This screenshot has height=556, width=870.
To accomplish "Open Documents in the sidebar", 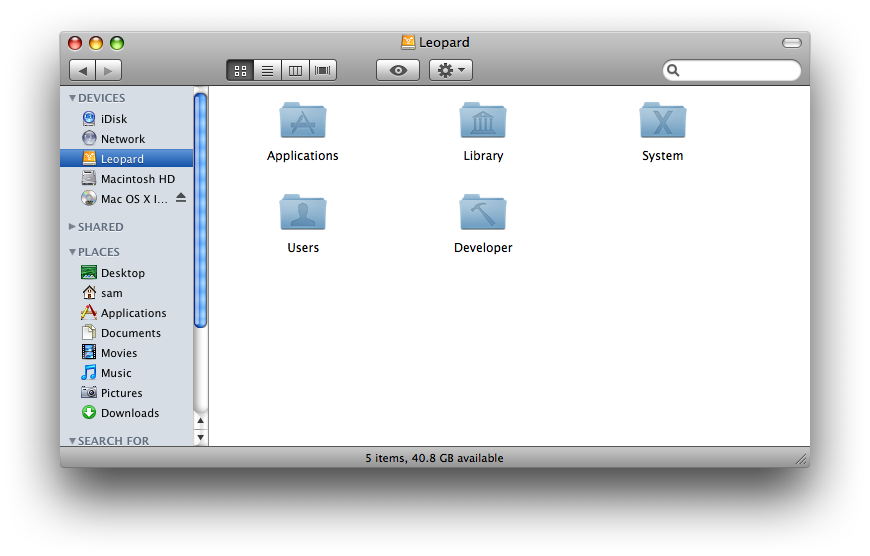I will click(127, 333).
